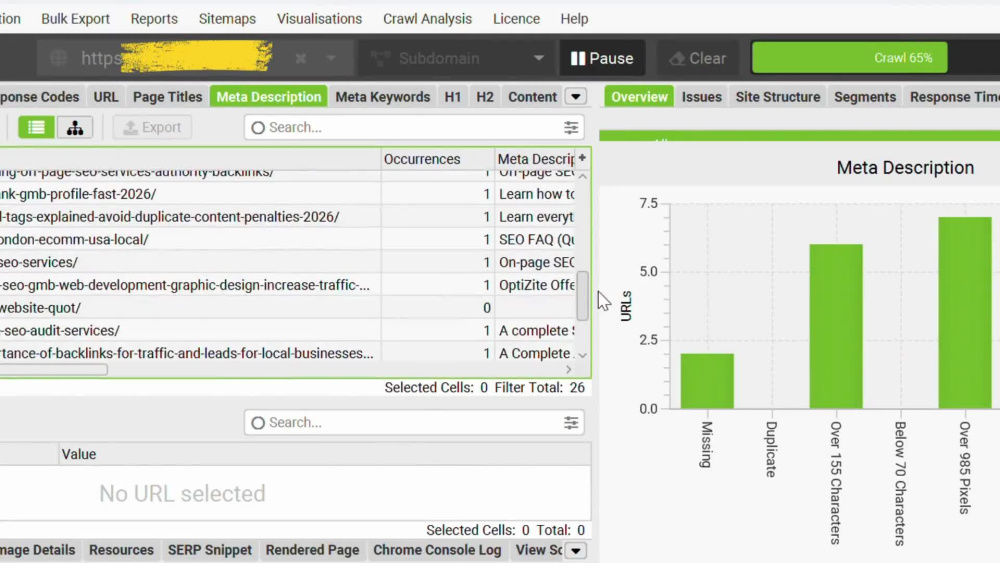Select row ending 'ank-gmb-profile-fast-2026/'
Screen dimensions: 1000x563
click(x=287, y=194)
